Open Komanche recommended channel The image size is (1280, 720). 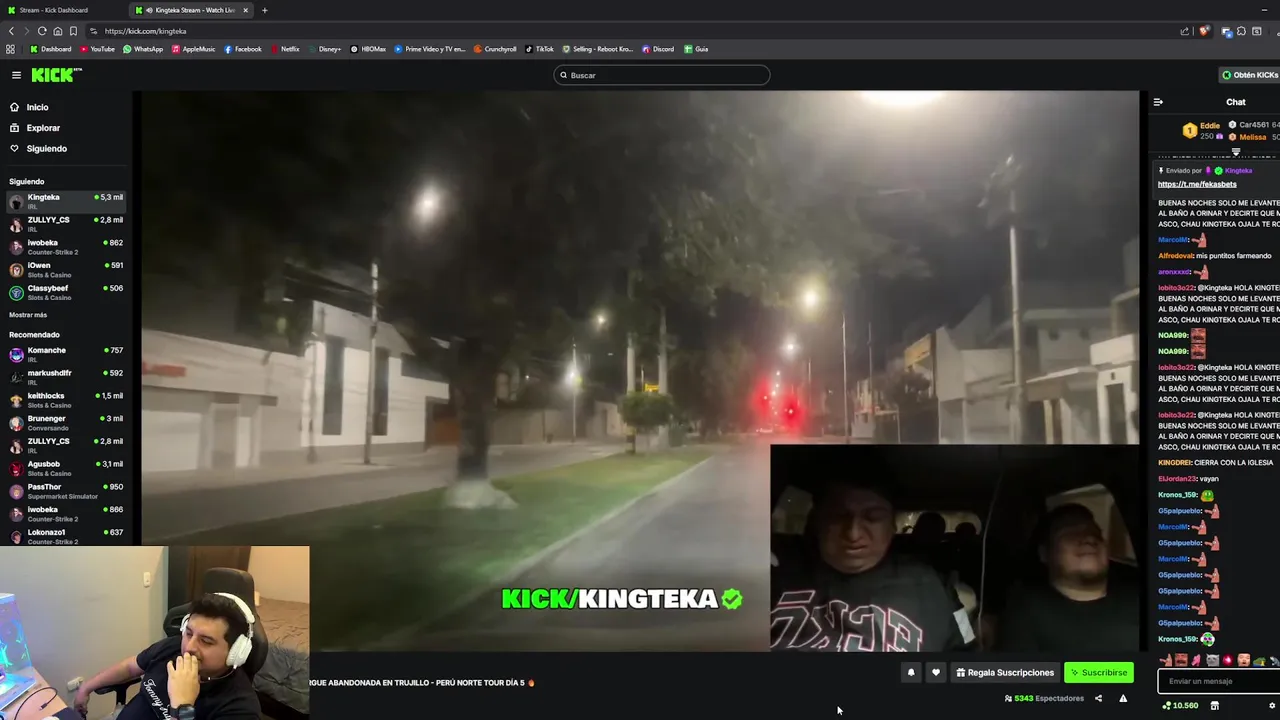tap(66, 355)
